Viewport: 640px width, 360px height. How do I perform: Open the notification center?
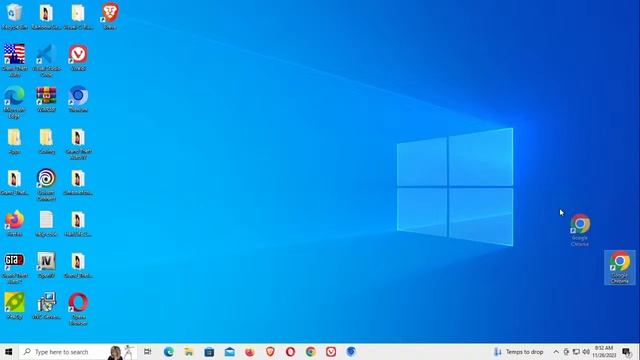(x=627, y=351)
